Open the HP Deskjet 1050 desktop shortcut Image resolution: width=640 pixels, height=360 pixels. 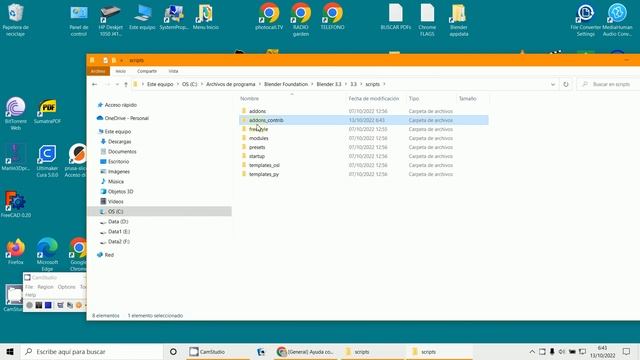pyautogui.click(x=111, y=20)
